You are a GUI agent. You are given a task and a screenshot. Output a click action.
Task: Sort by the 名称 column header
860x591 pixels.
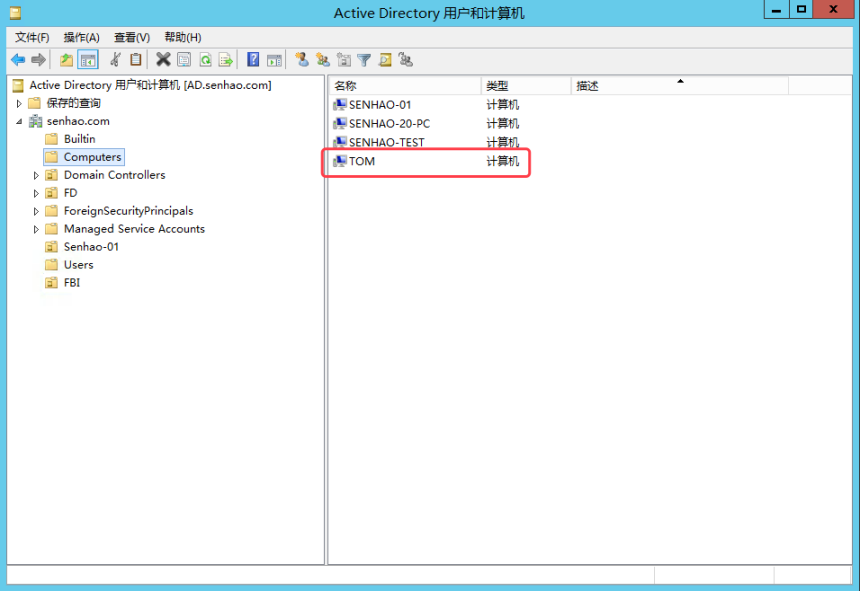(x=405, y=86)
